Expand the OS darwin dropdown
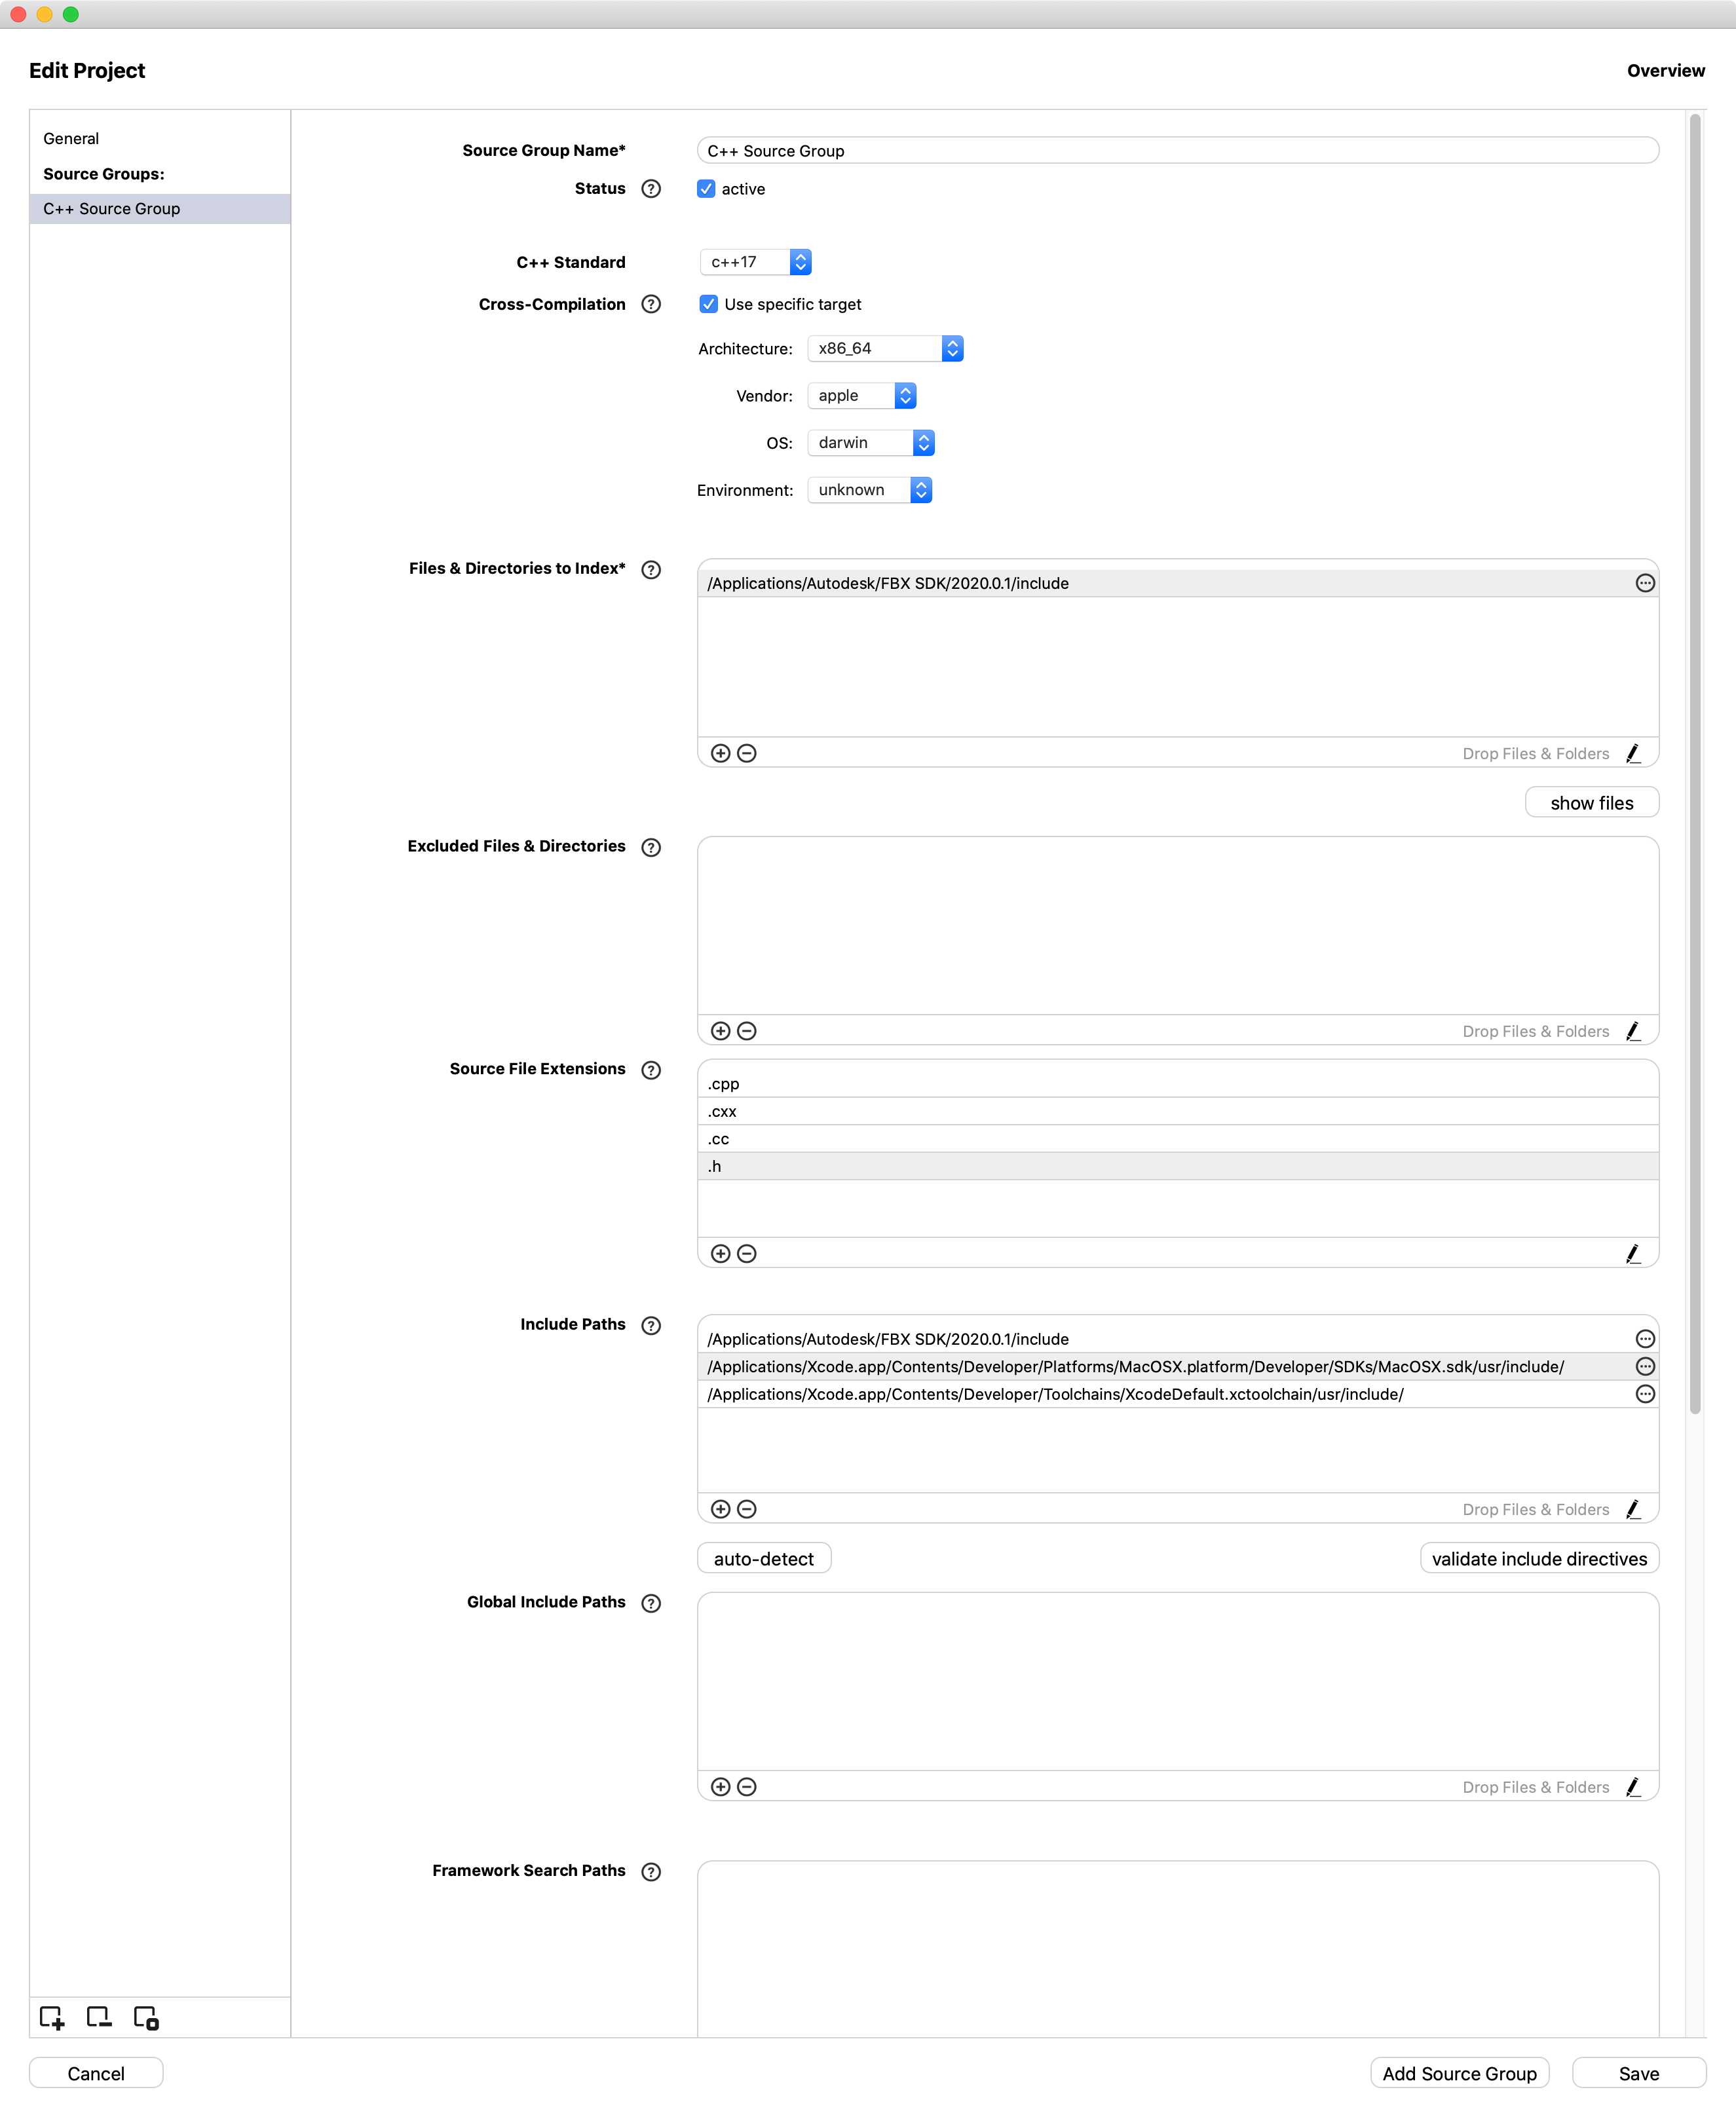 click(x=871, y=443)
